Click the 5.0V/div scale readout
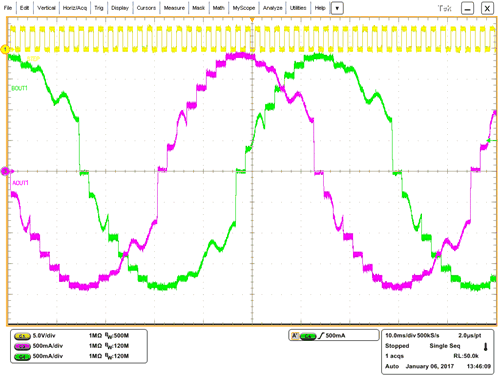The image size is (500, 375). [x=44, y=336]
